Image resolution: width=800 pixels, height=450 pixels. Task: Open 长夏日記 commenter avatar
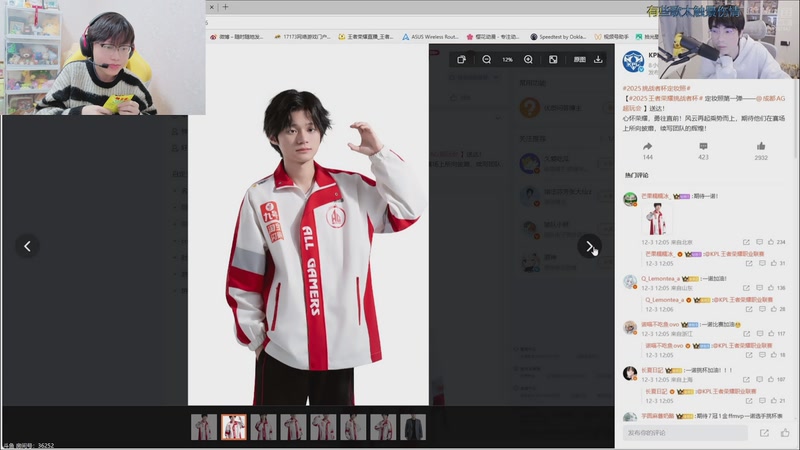pyautogui.click(x=630, y=373)
